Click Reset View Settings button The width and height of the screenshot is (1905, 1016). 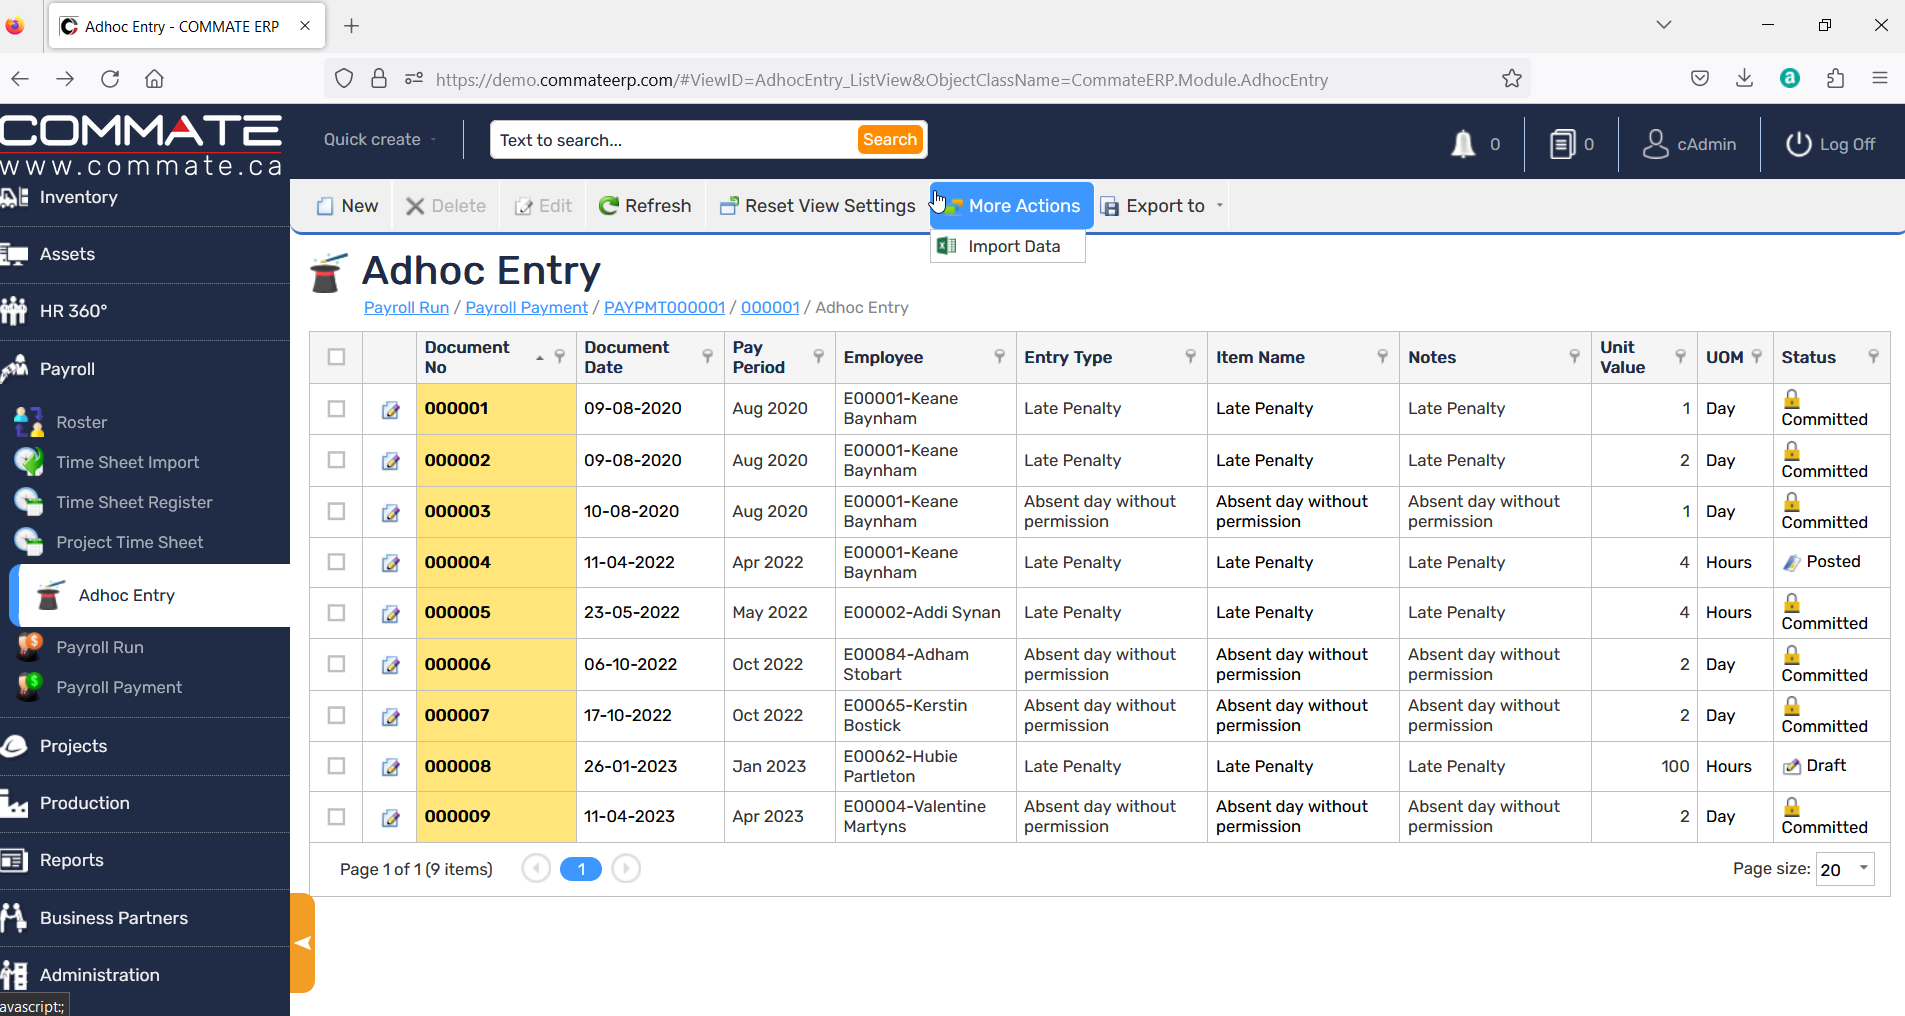pyautogui.click(x=818, y=206)
